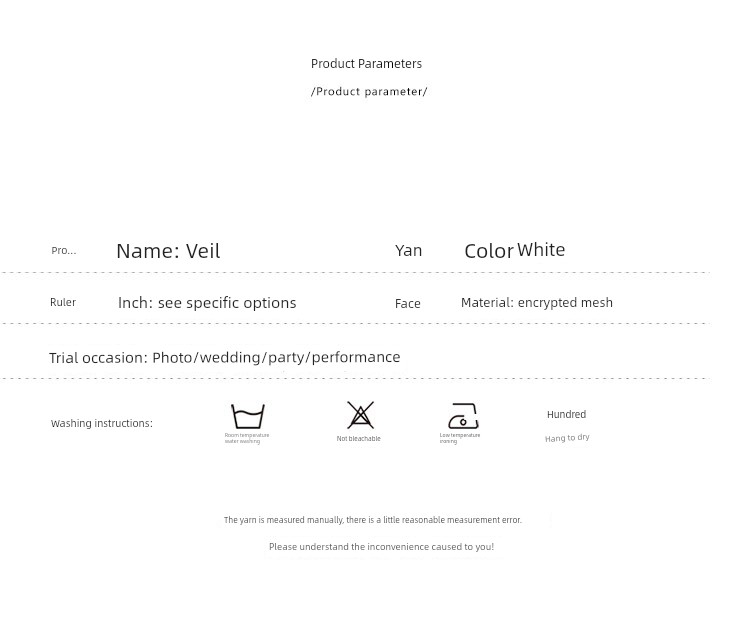The width and height of the screenshot is (750, 638).
Task: Click the low temperature ironing icon
Action: click(463, 415)
